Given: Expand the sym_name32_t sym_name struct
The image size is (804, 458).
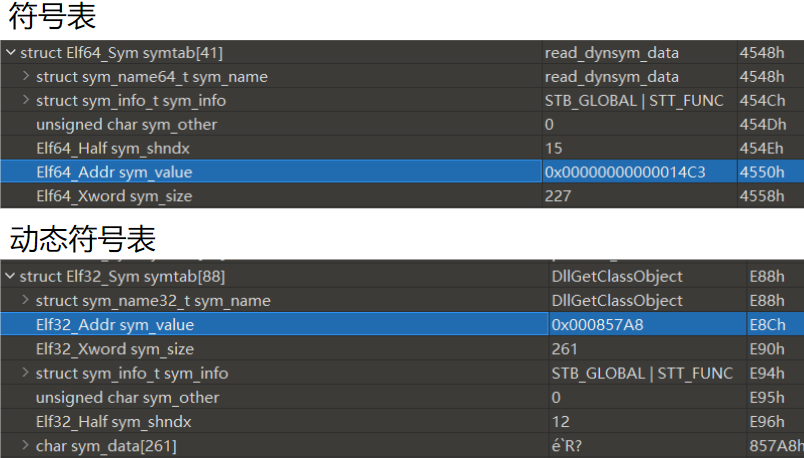Looking at the screenshot, I should [25, 301].
